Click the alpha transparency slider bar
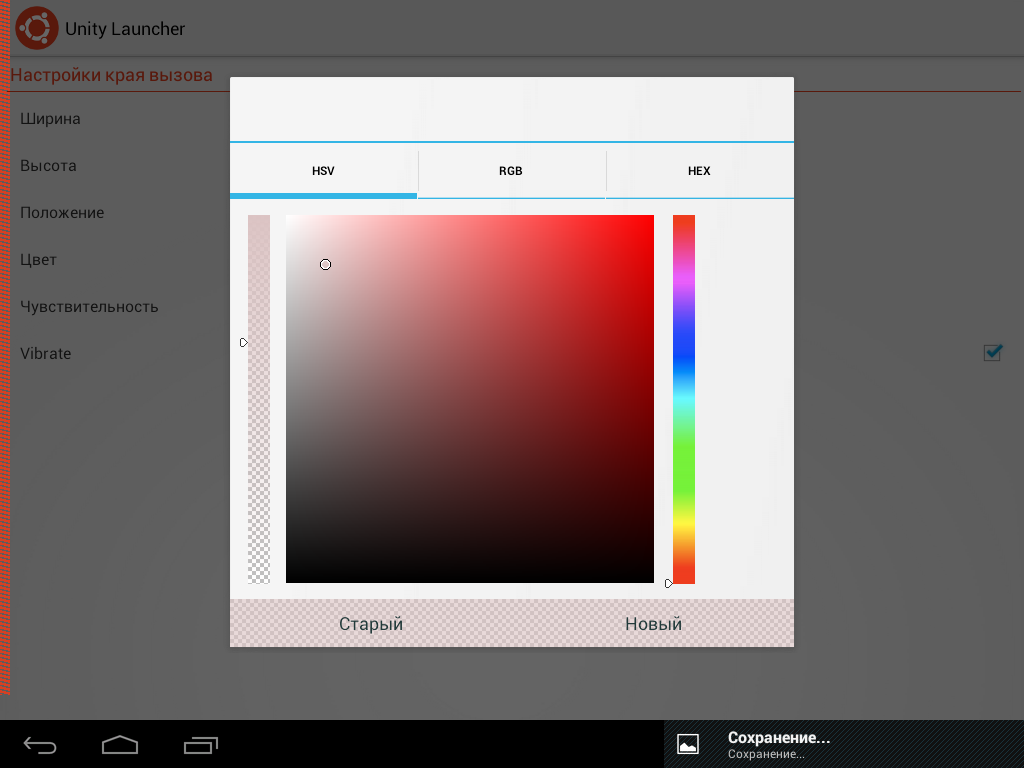The width and height of the screenshot is (1024, 768). (x=259, y=399)
